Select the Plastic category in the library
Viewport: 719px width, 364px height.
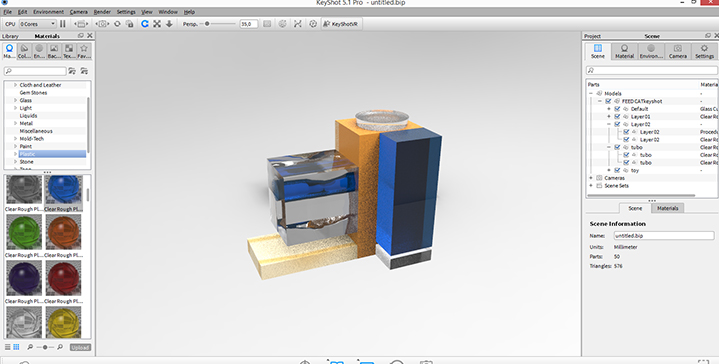tap(27, 154)
